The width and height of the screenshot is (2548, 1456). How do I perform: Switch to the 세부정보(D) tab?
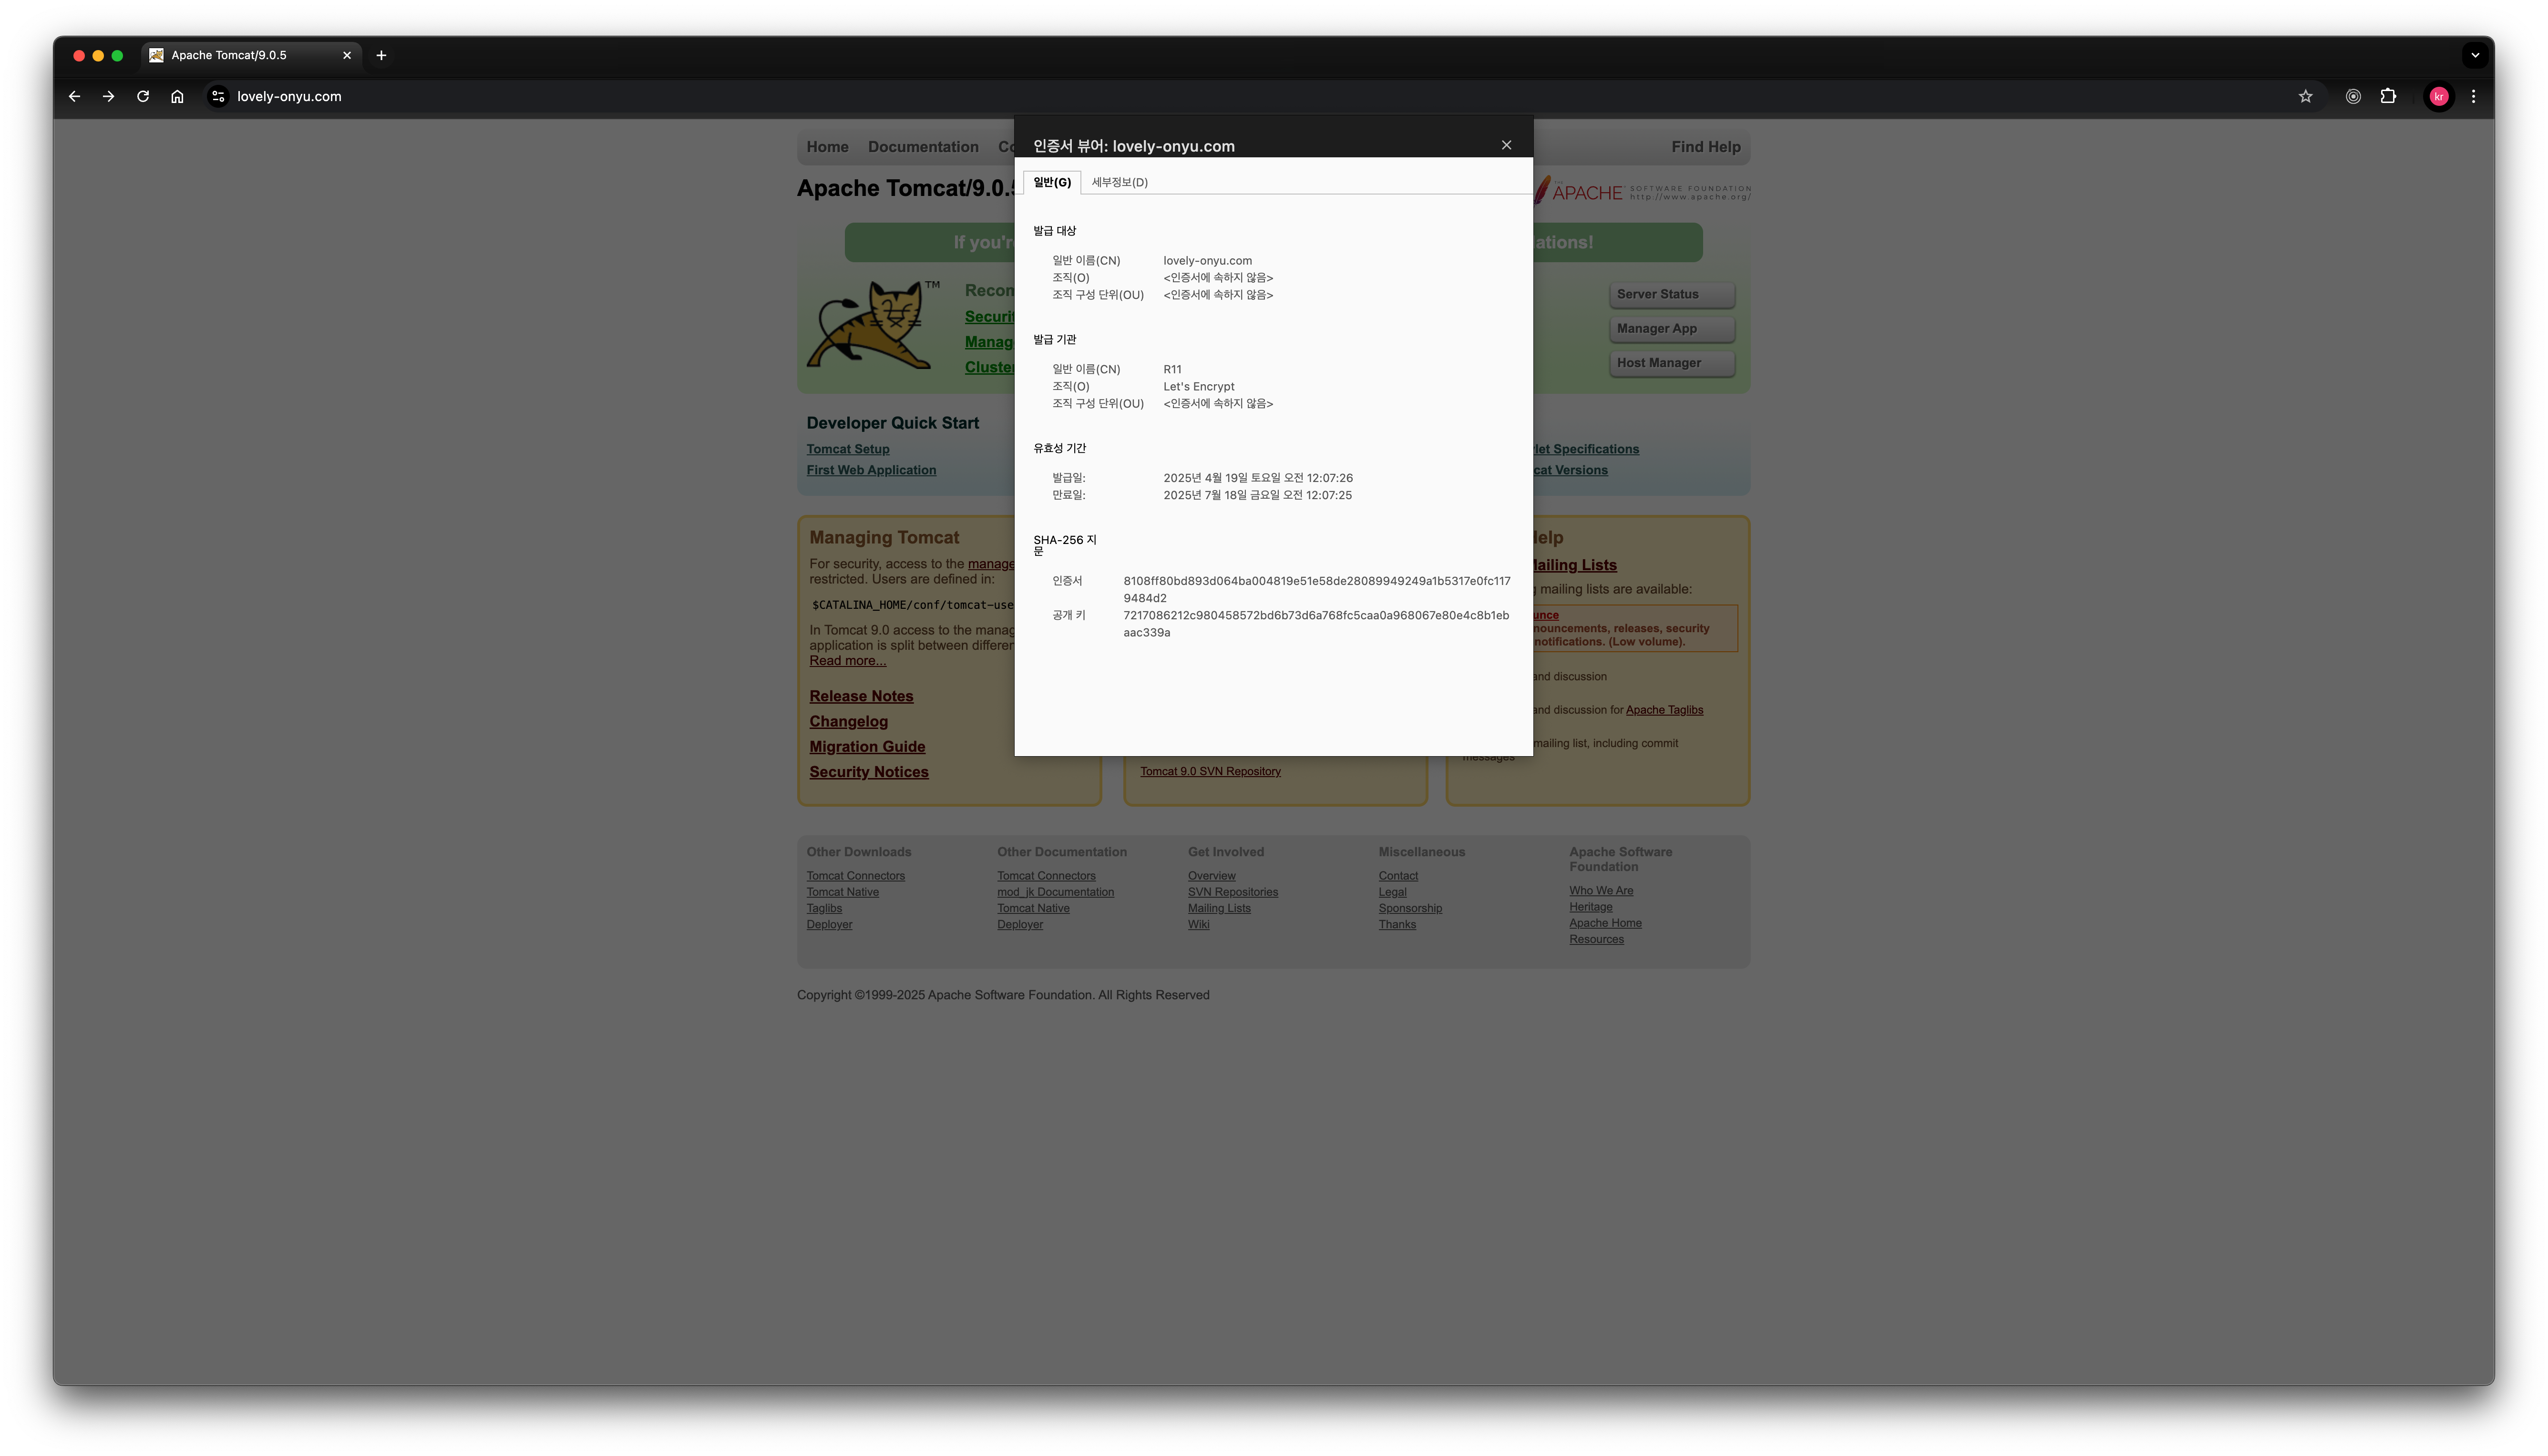1119,182
